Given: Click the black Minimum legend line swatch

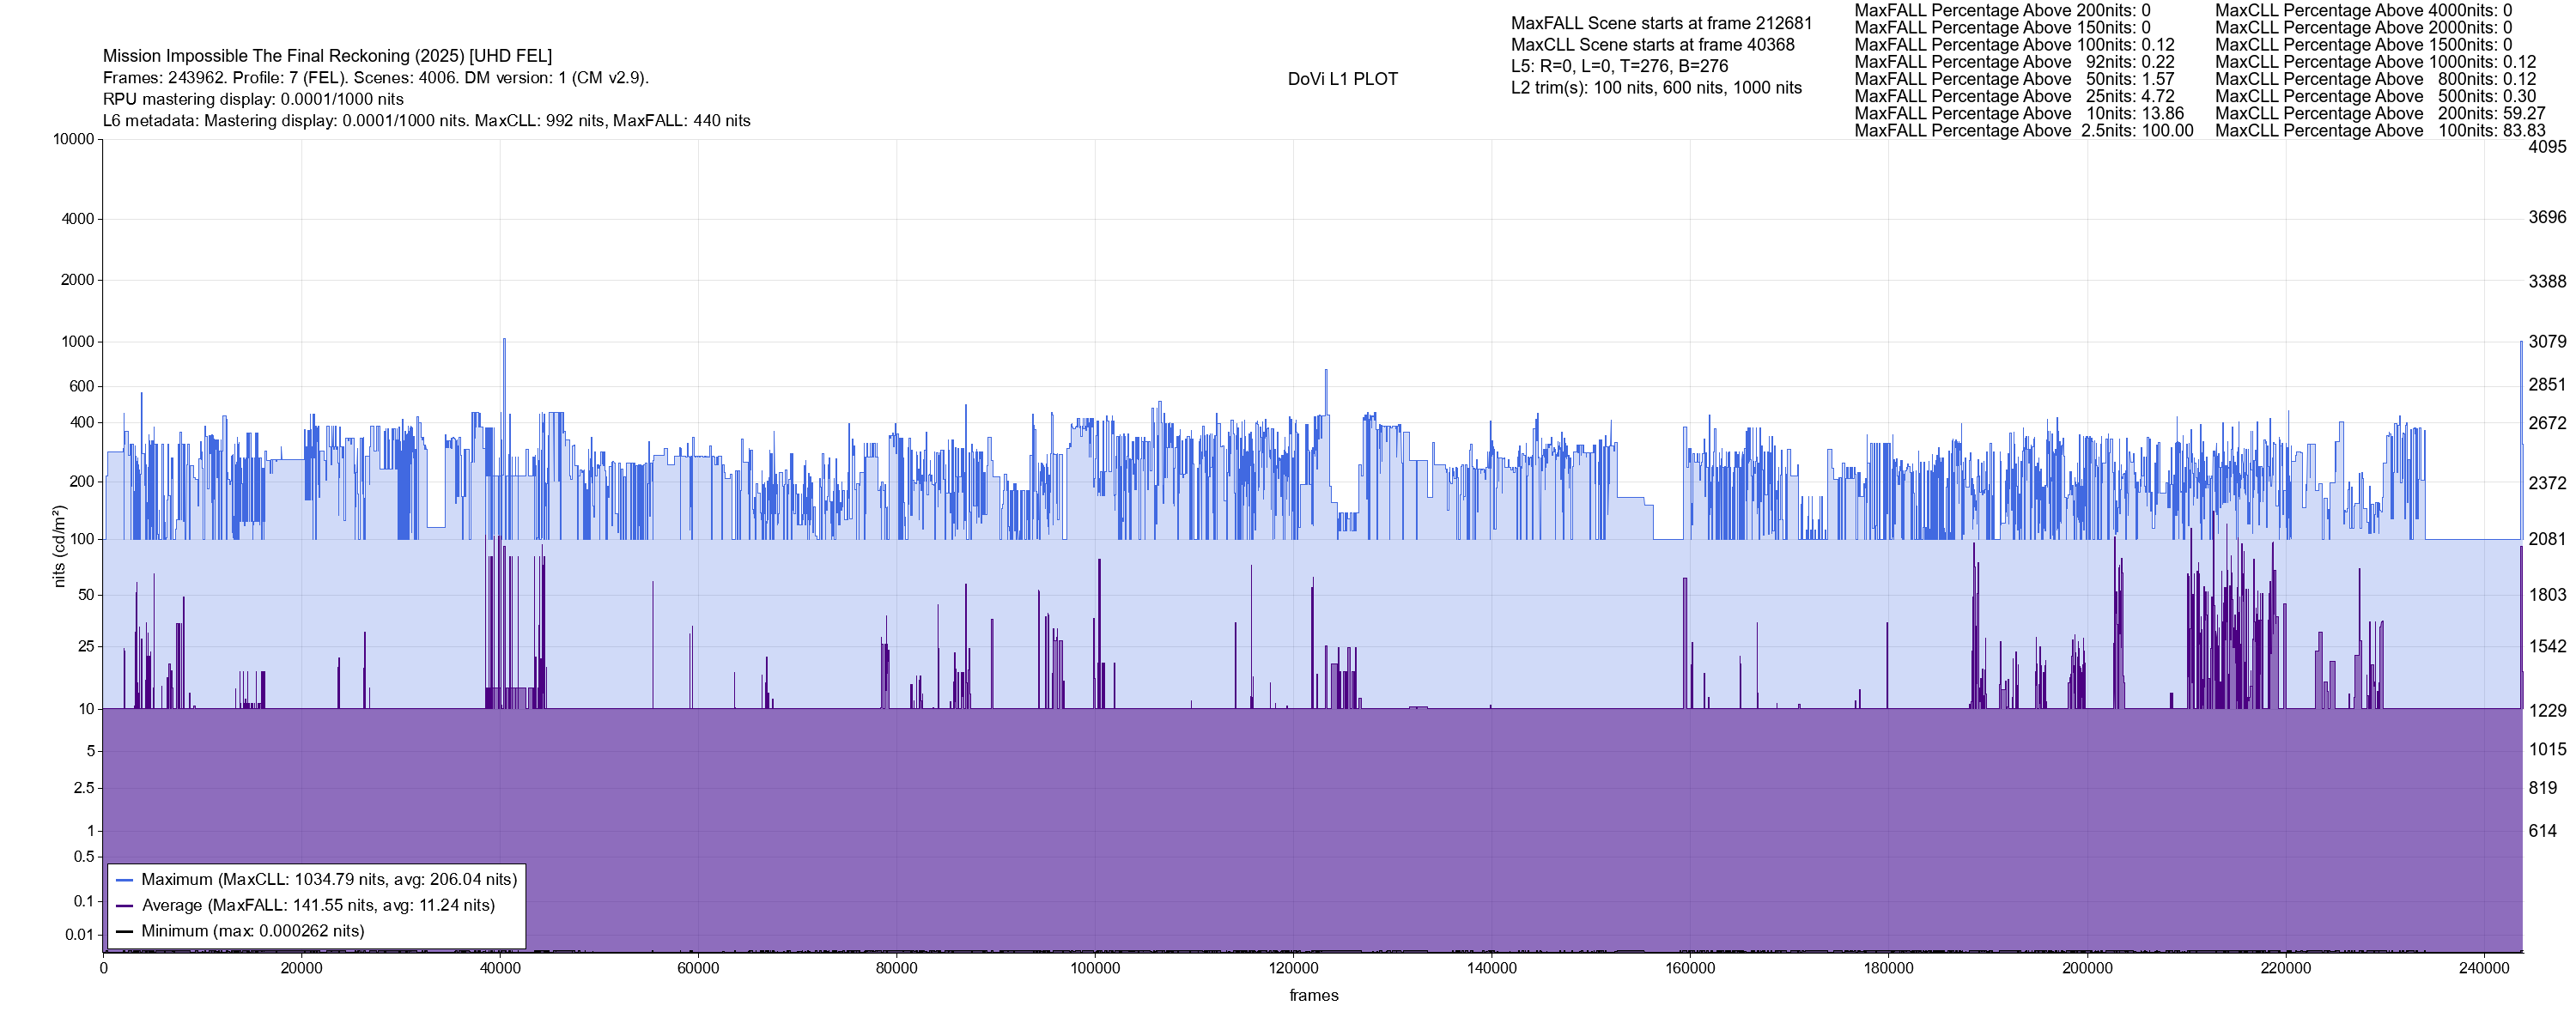Looking at the screenshot, I should tap(125, 931).
